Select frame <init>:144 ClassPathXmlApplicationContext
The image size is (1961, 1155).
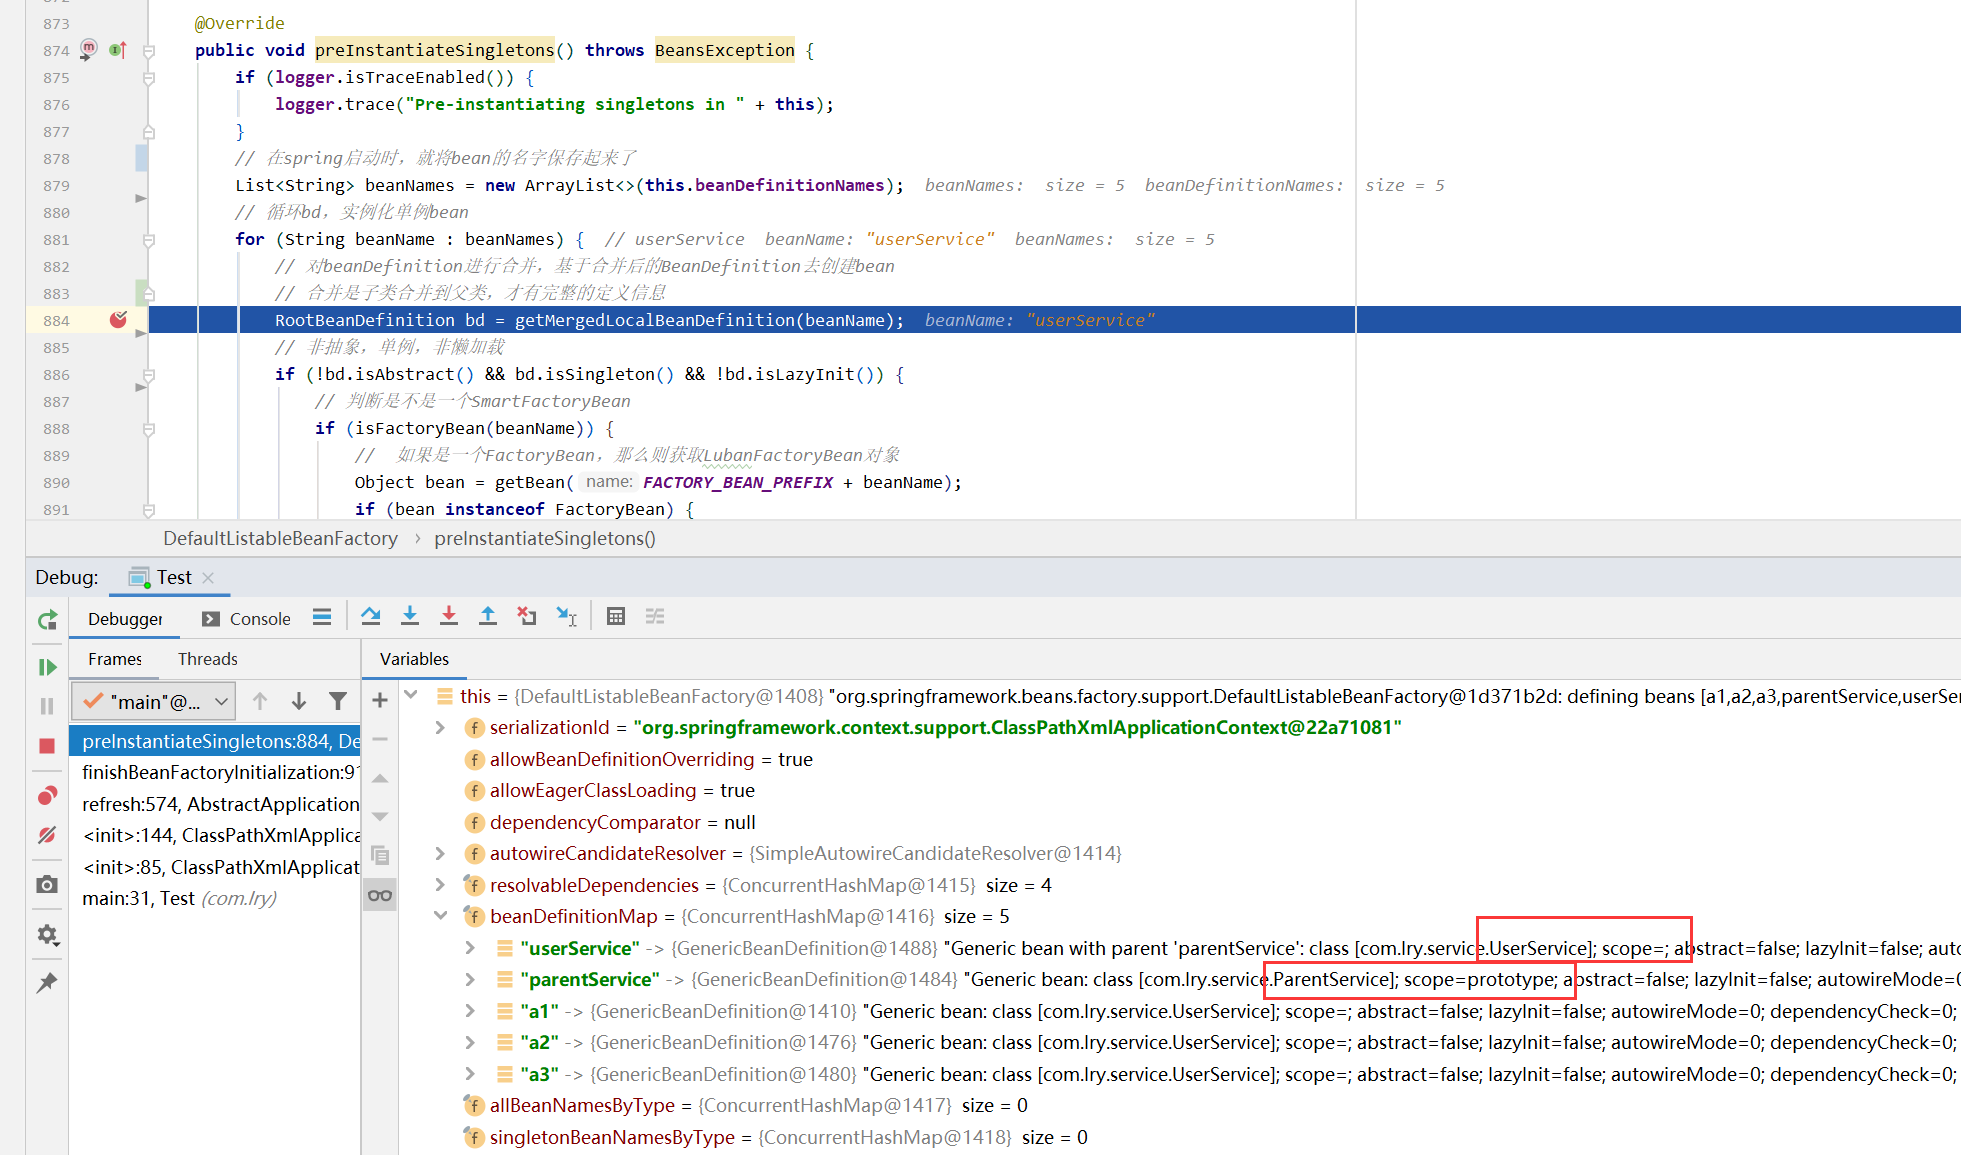click(215, 835)
